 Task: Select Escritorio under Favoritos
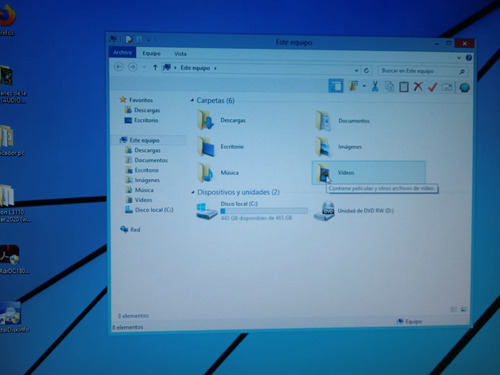(x=141, y=120)
